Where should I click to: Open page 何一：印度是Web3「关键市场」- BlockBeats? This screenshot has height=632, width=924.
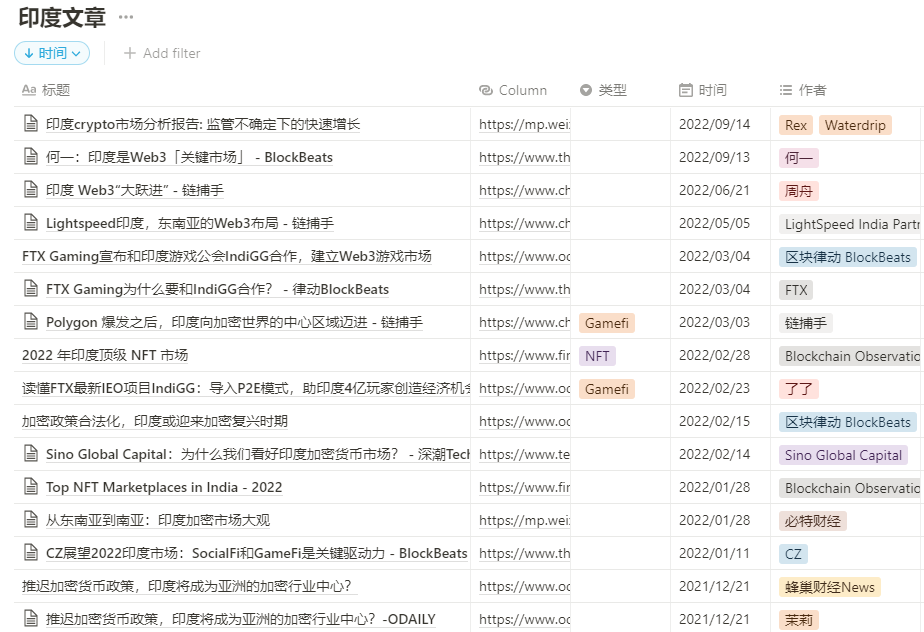(189, 157)
